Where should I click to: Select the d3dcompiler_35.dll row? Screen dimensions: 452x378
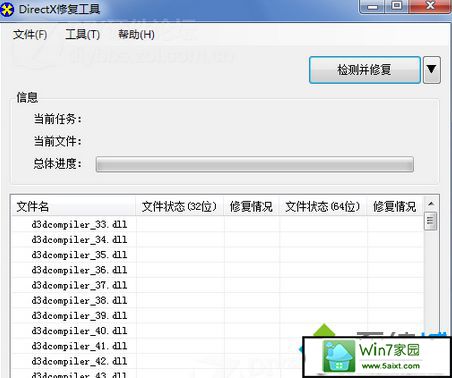(x=218, y=255)
